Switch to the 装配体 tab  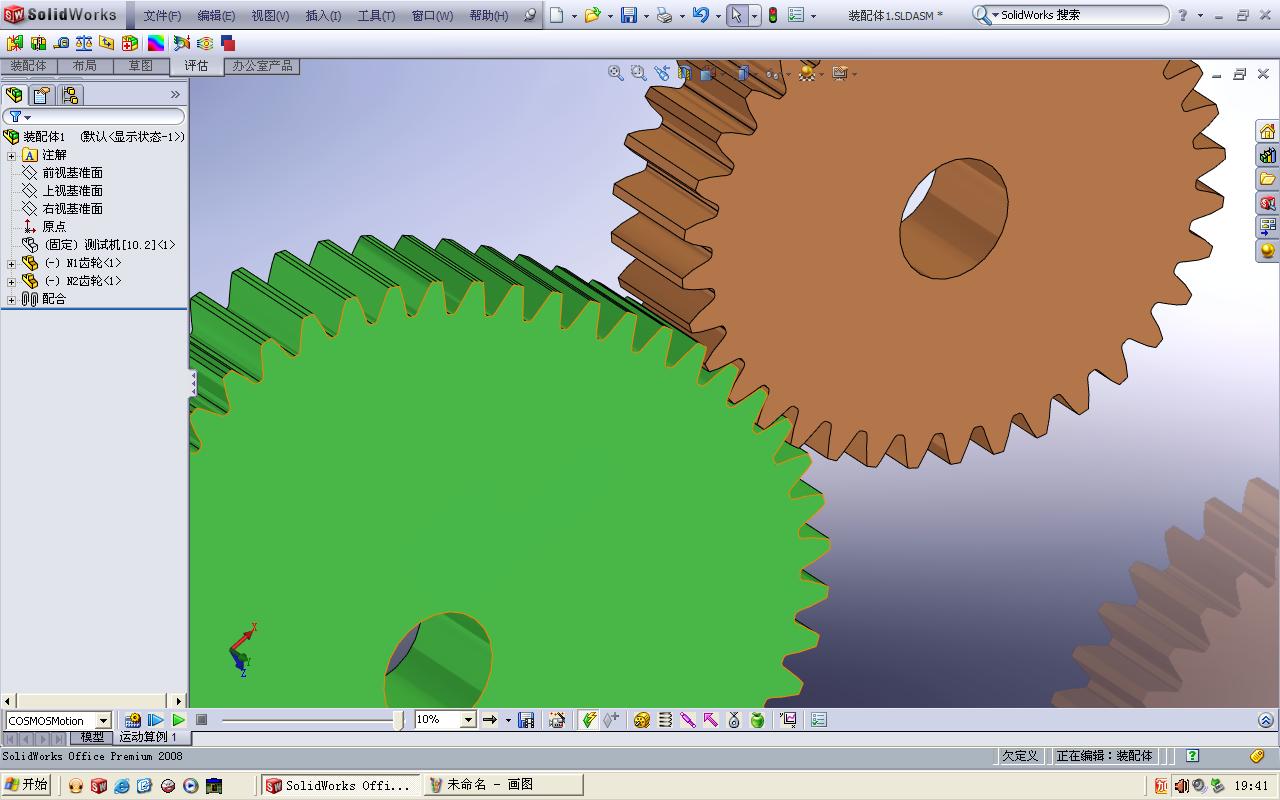pos(28,66)
